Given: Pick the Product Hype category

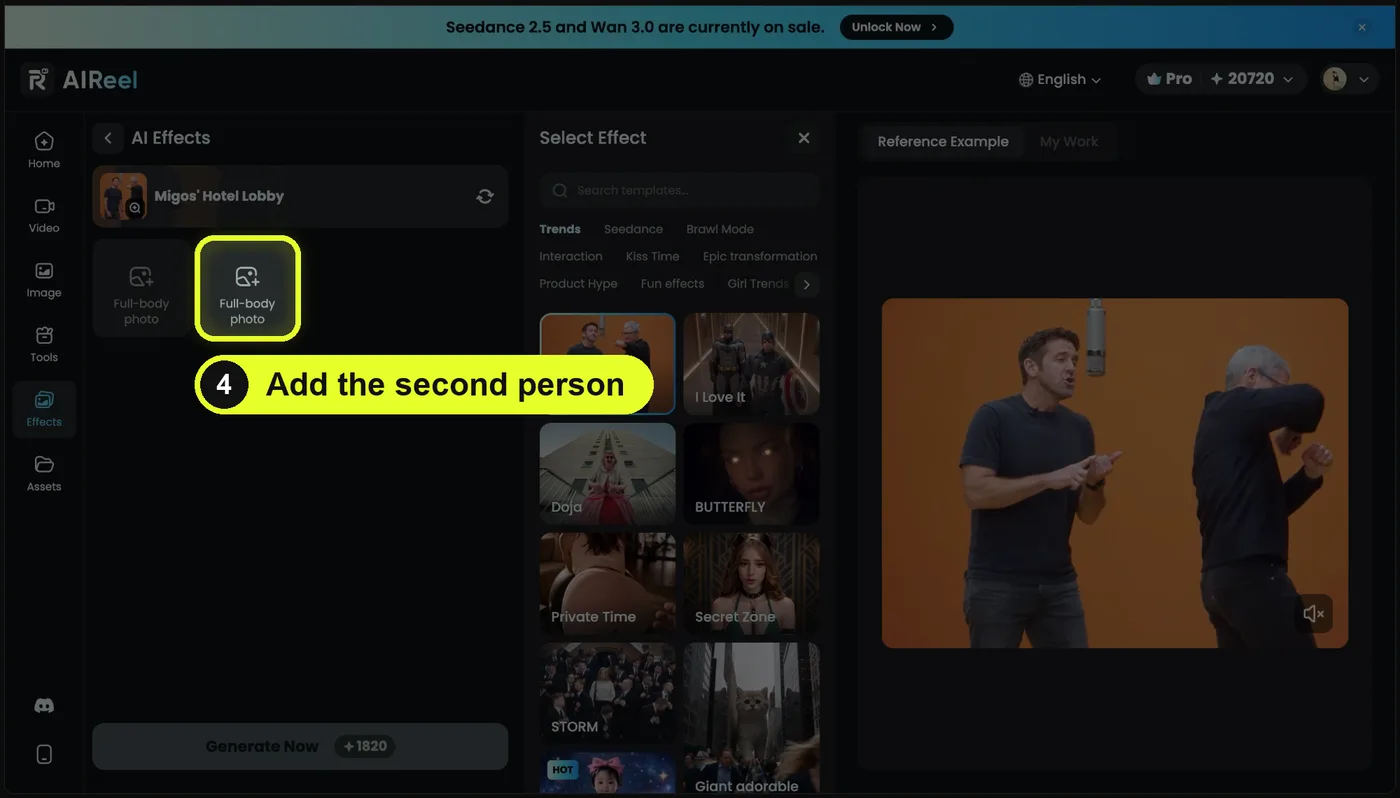Looking at the screenshot, I should point(578,284).
